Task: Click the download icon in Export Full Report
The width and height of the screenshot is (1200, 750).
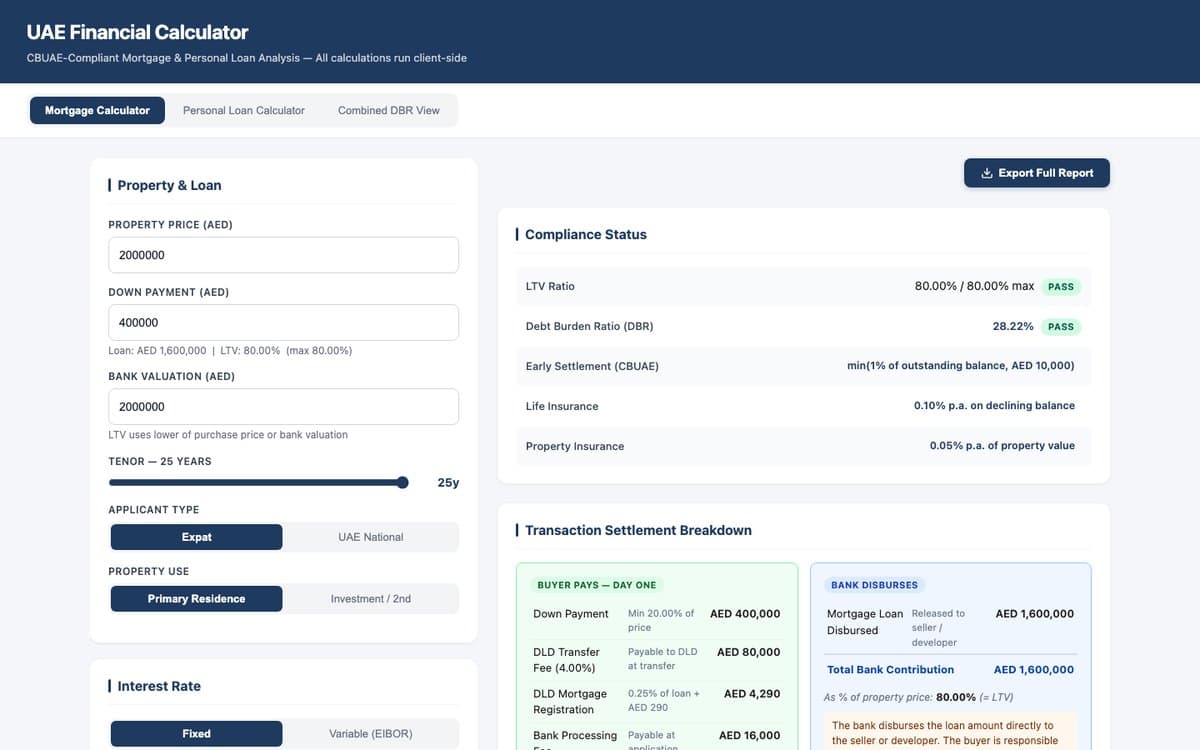Action: (x=987, y=173)
